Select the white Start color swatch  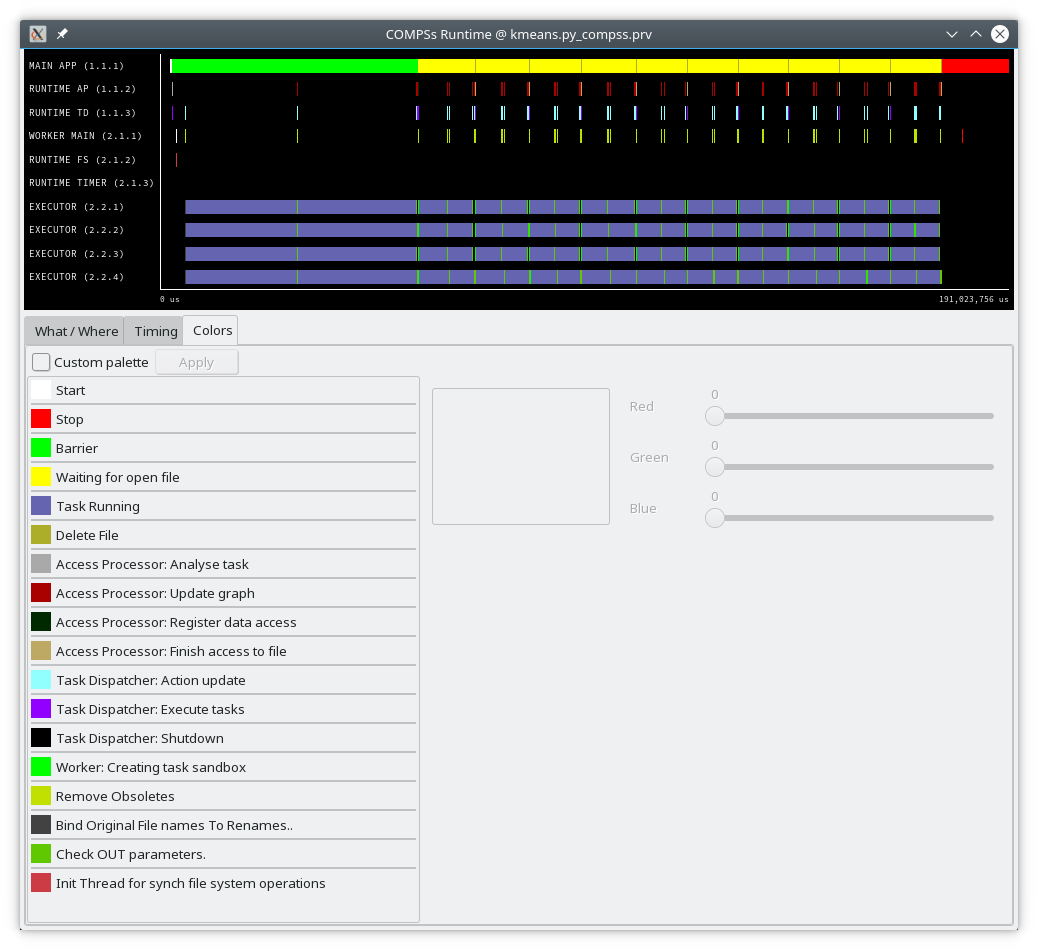click(41, 390)
